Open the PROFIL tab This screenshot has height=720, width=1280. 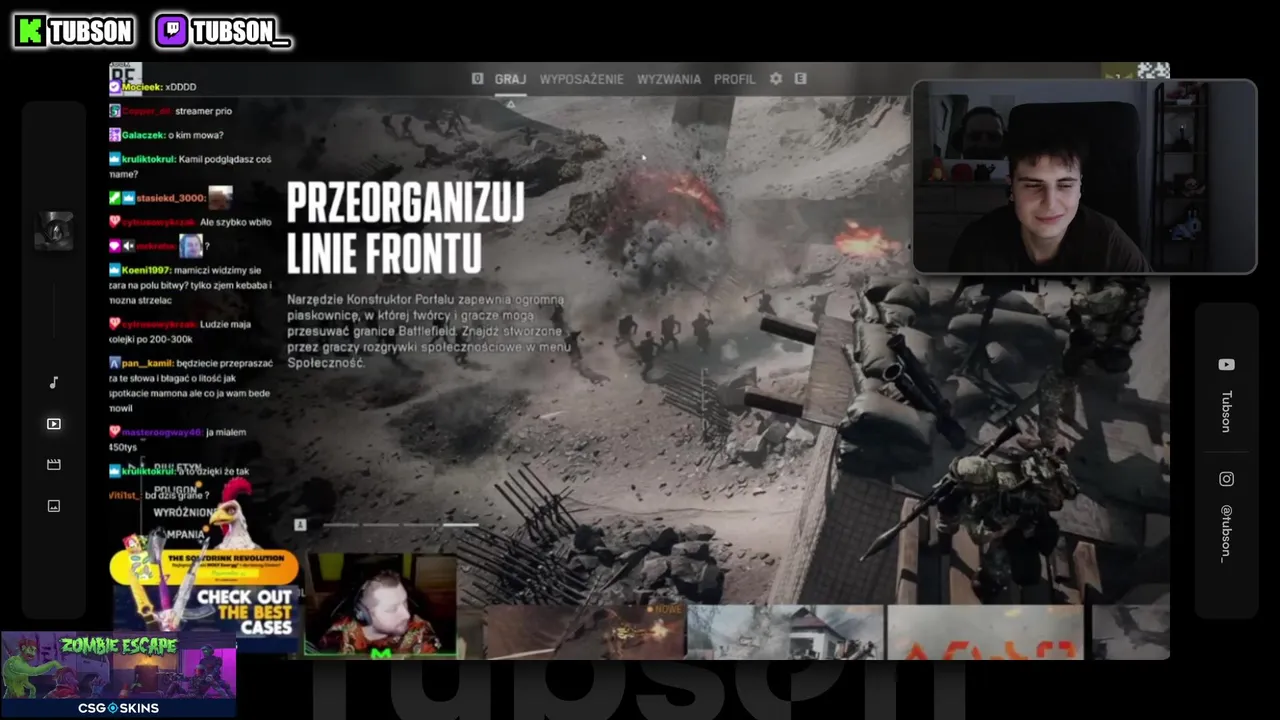pyautogui.click(x=735, y=79)
